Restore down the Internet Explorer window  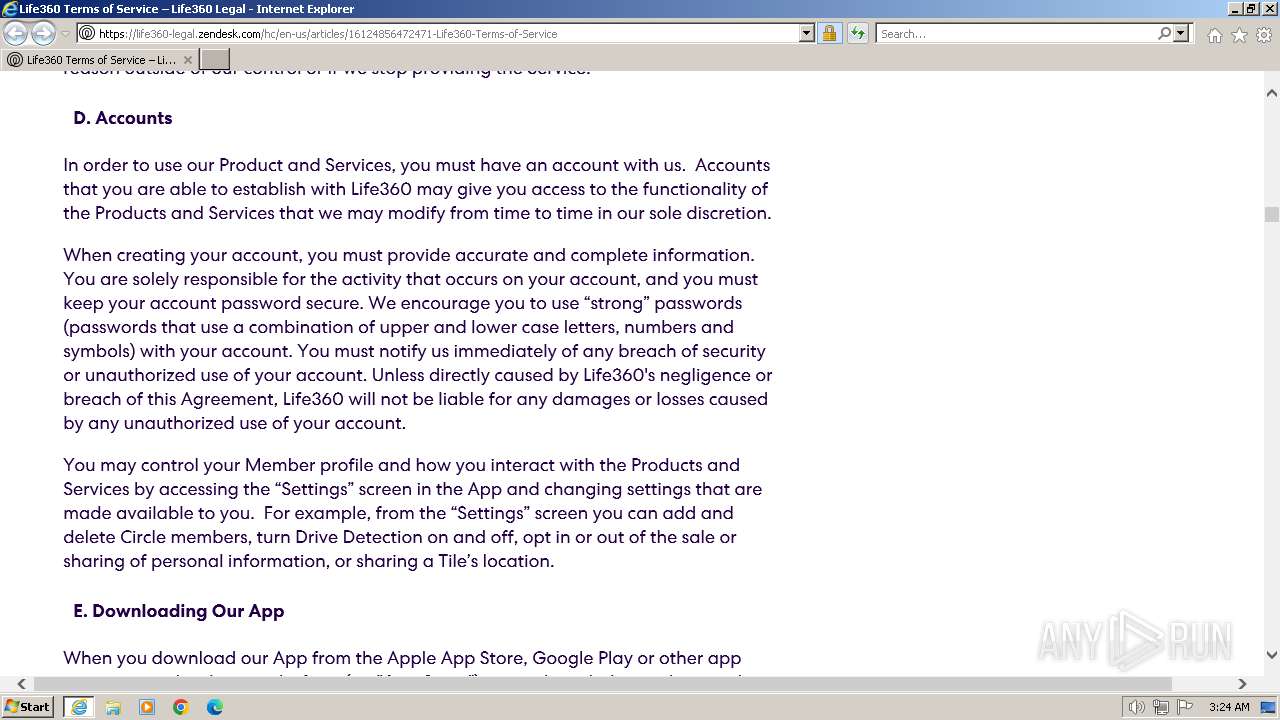click(x=1251, y=9)
